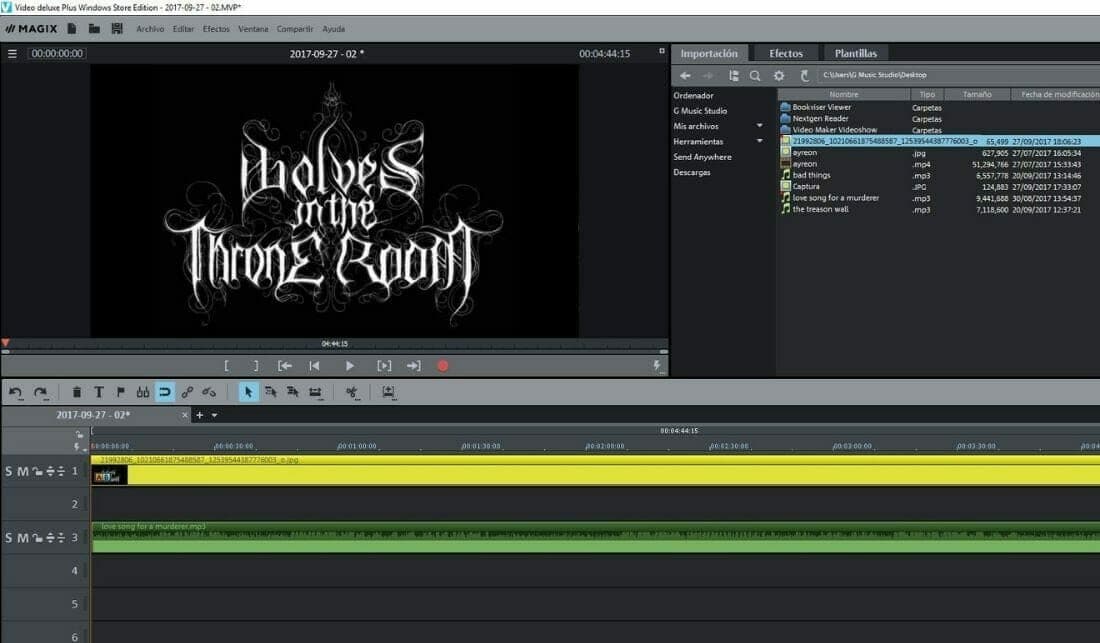Search files with the magnifier icon

(755, 76)
